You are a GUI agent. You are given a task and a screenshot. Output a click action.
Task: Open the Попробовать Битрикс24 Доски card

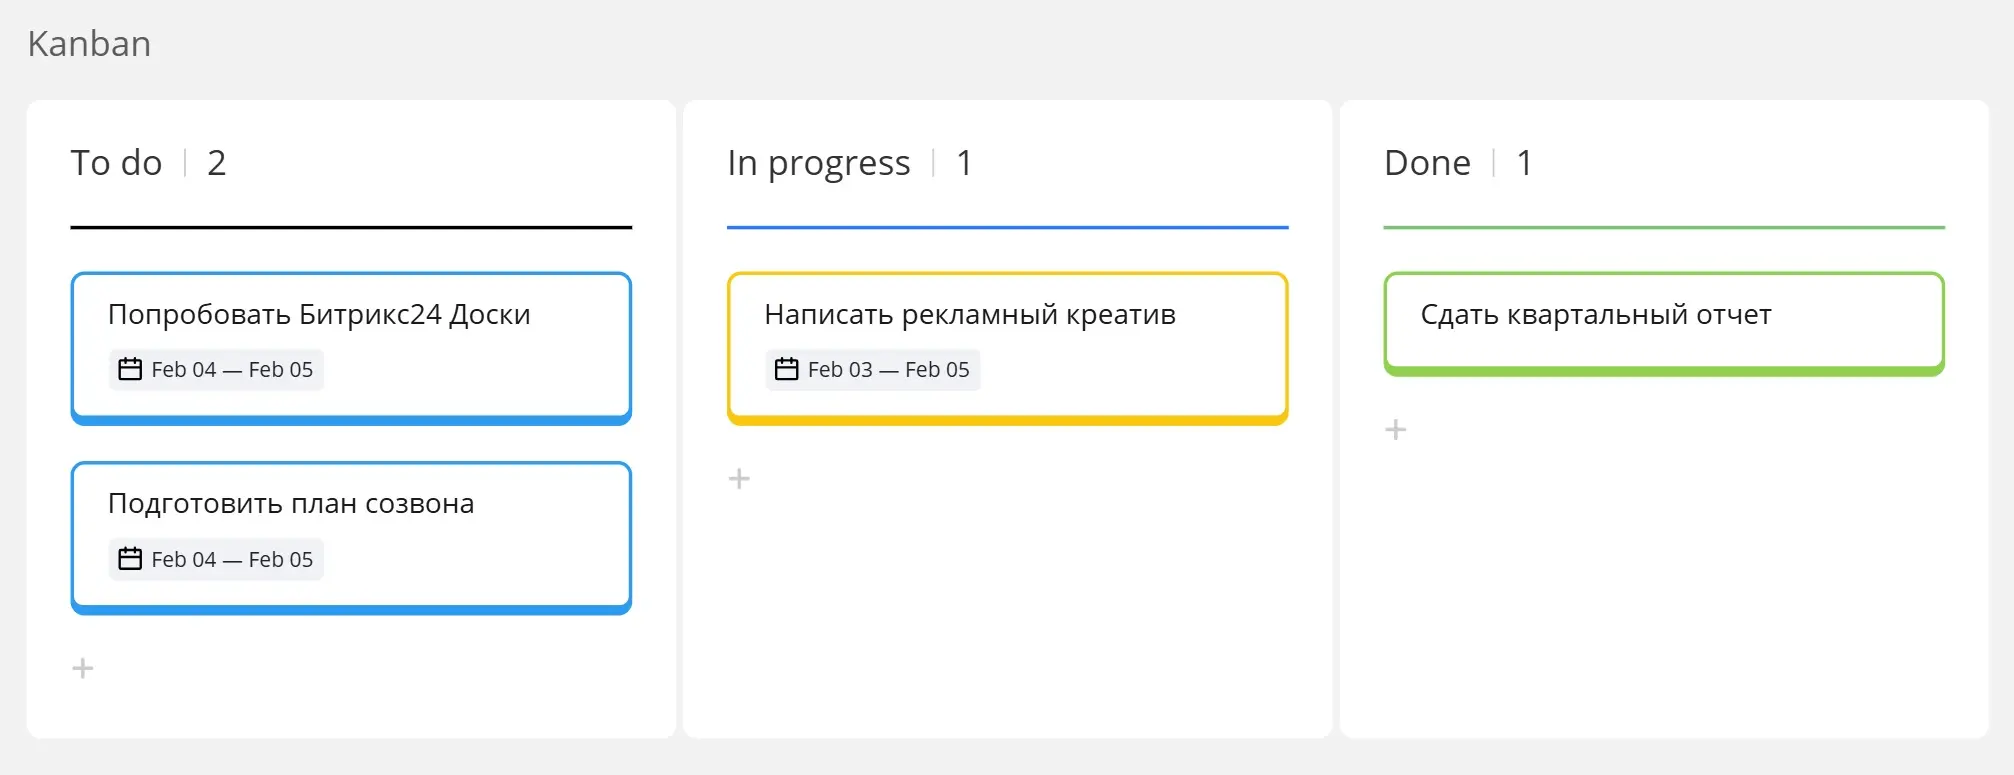[x=351, y=348]
